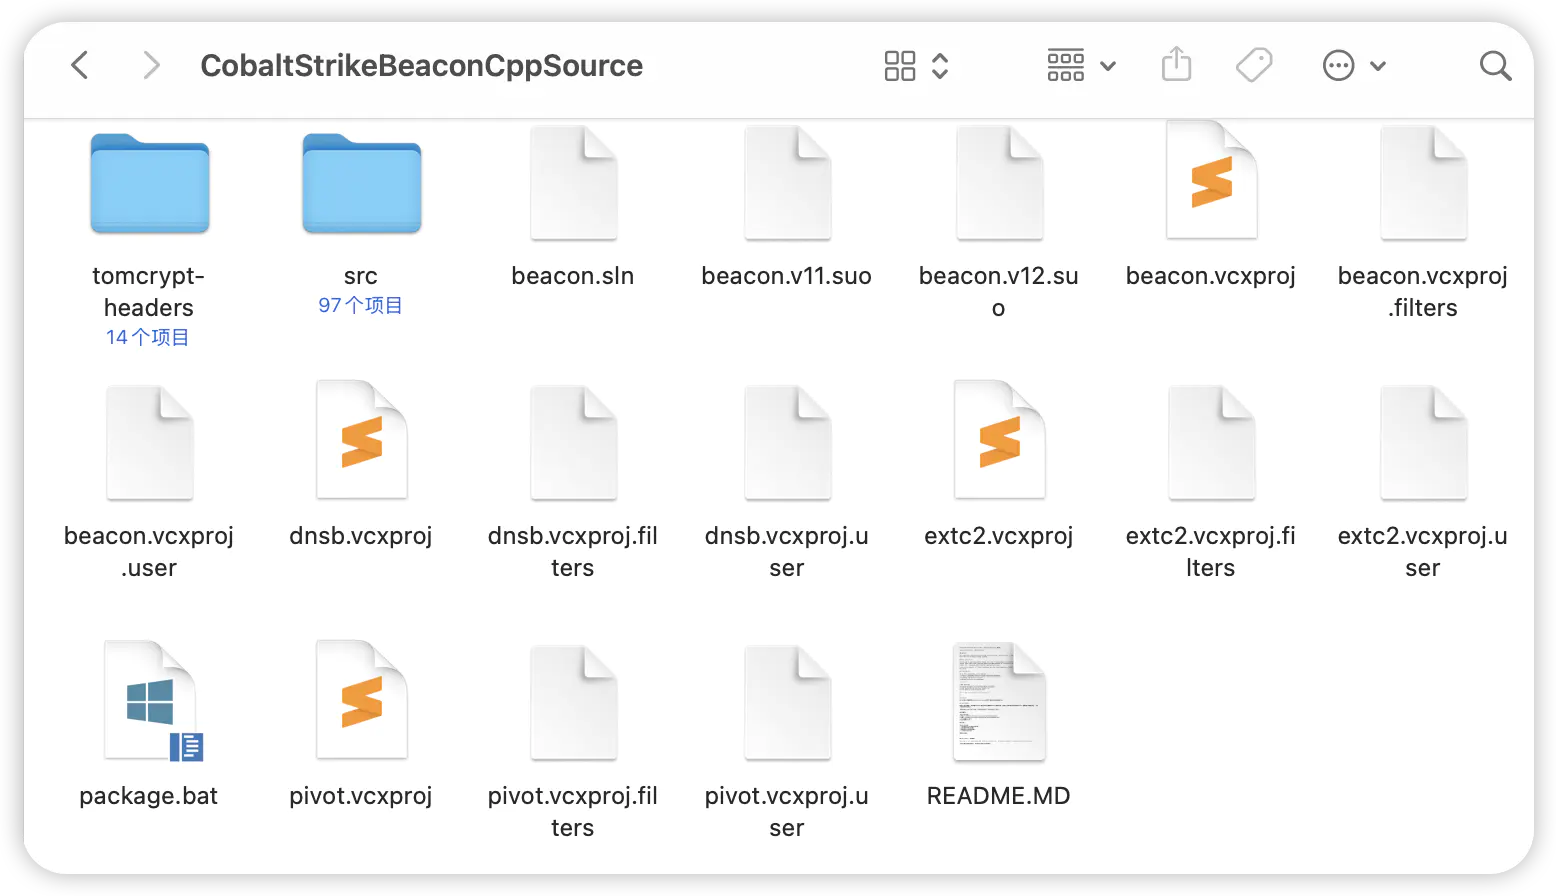
Task: Click the beacon.v11.suo file name label
Action: coord(786,276)
